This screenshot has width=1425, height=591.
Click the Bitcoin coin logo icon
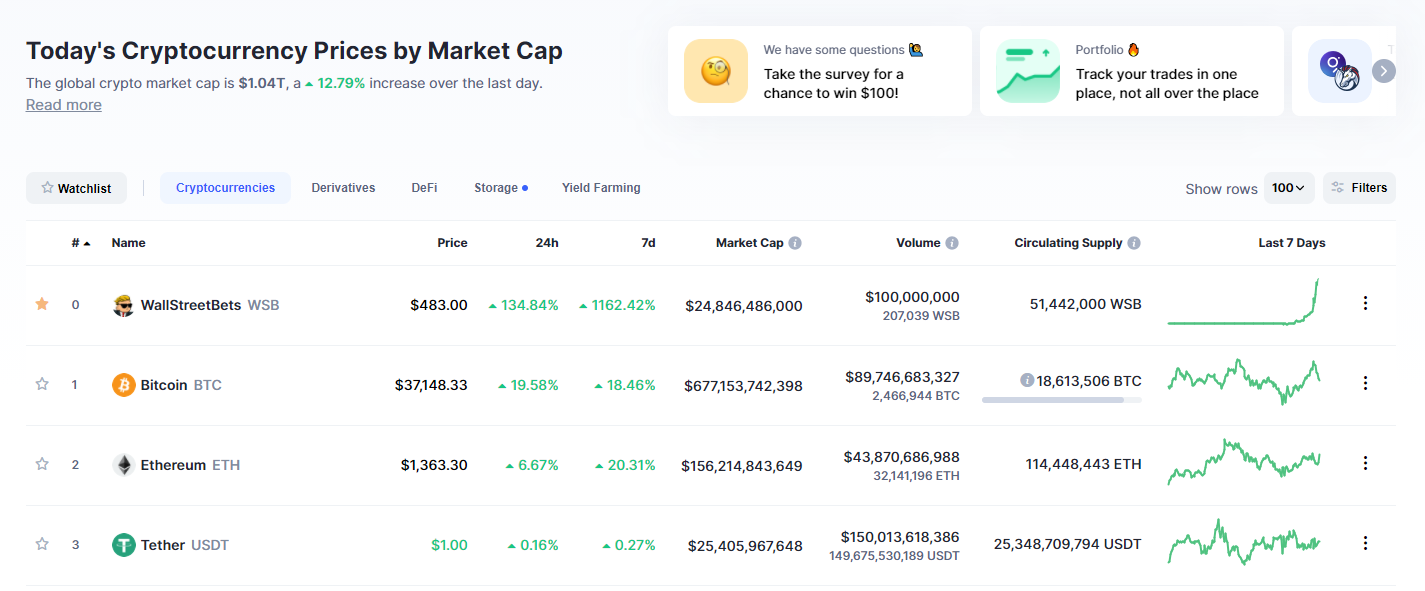tap(123, 385)
